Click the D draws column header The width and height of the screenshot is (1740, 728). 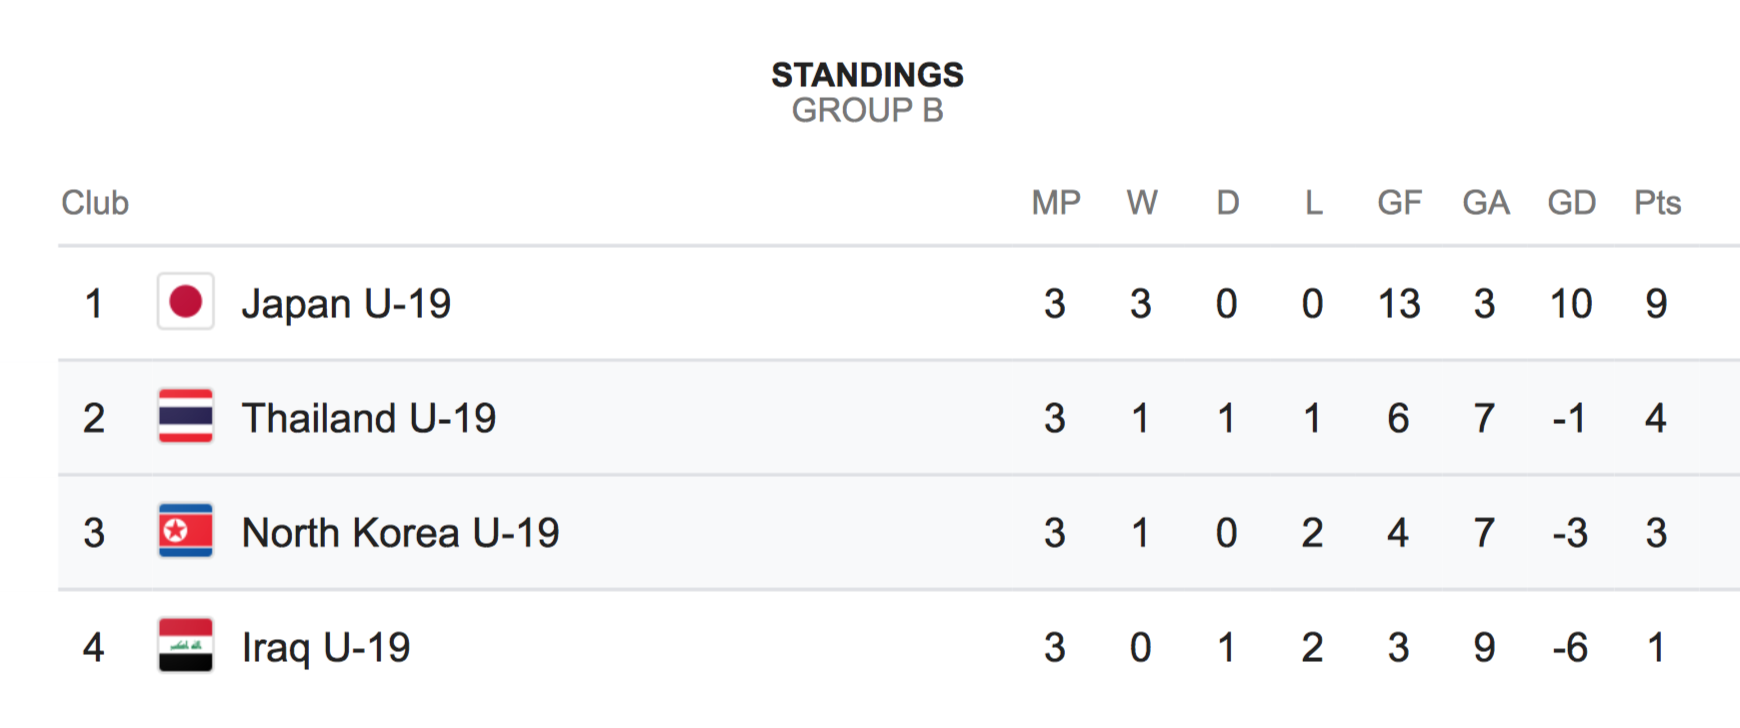(x=1227, y=203)
